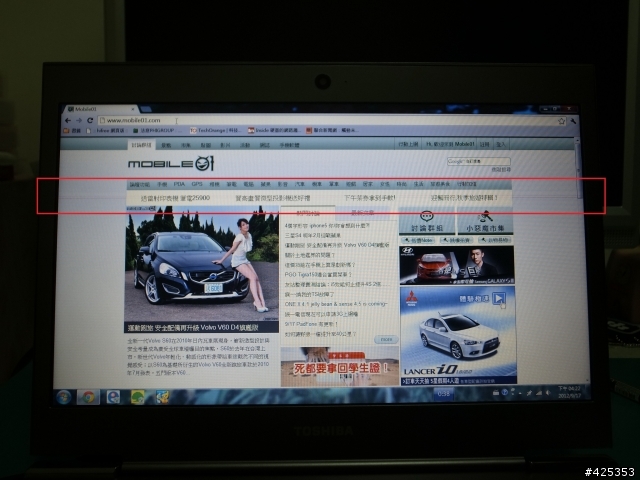Reload the page with the refresh icon
The image size is (640, 480).
pos(90,120)
